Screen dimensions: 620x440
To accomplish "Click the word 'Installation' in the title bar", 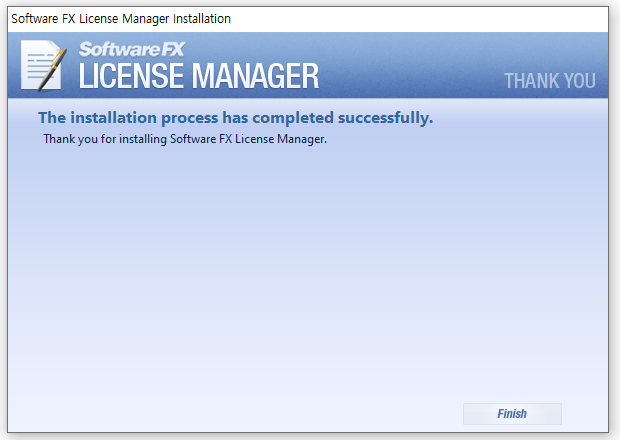I will [197, 19].
